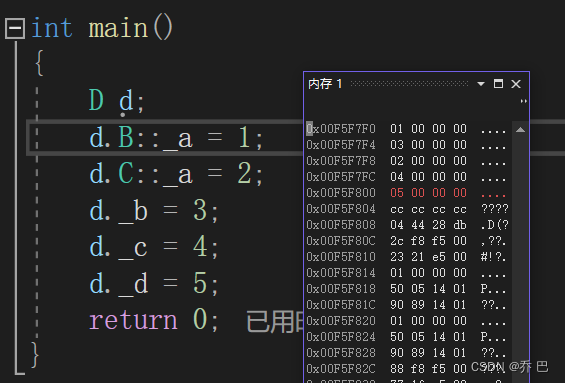Click memory address 0x00F5F7F0
Screen dimensions: 565x383
[341, 129]
